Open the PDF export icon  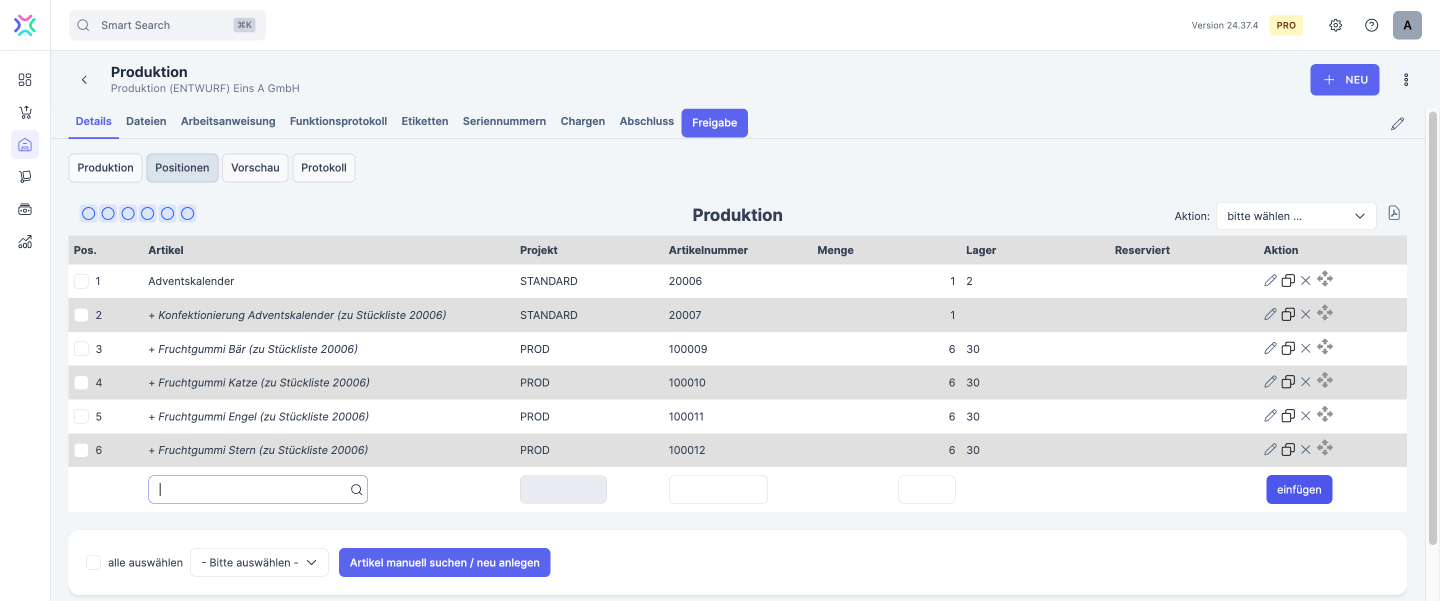1394,214
